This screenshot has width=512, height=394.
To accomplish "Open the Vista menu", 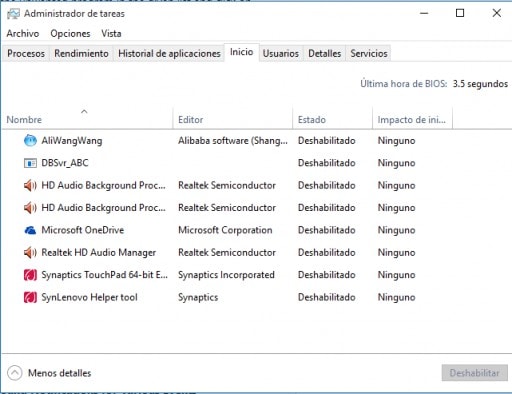I will [x=111, y=33].
